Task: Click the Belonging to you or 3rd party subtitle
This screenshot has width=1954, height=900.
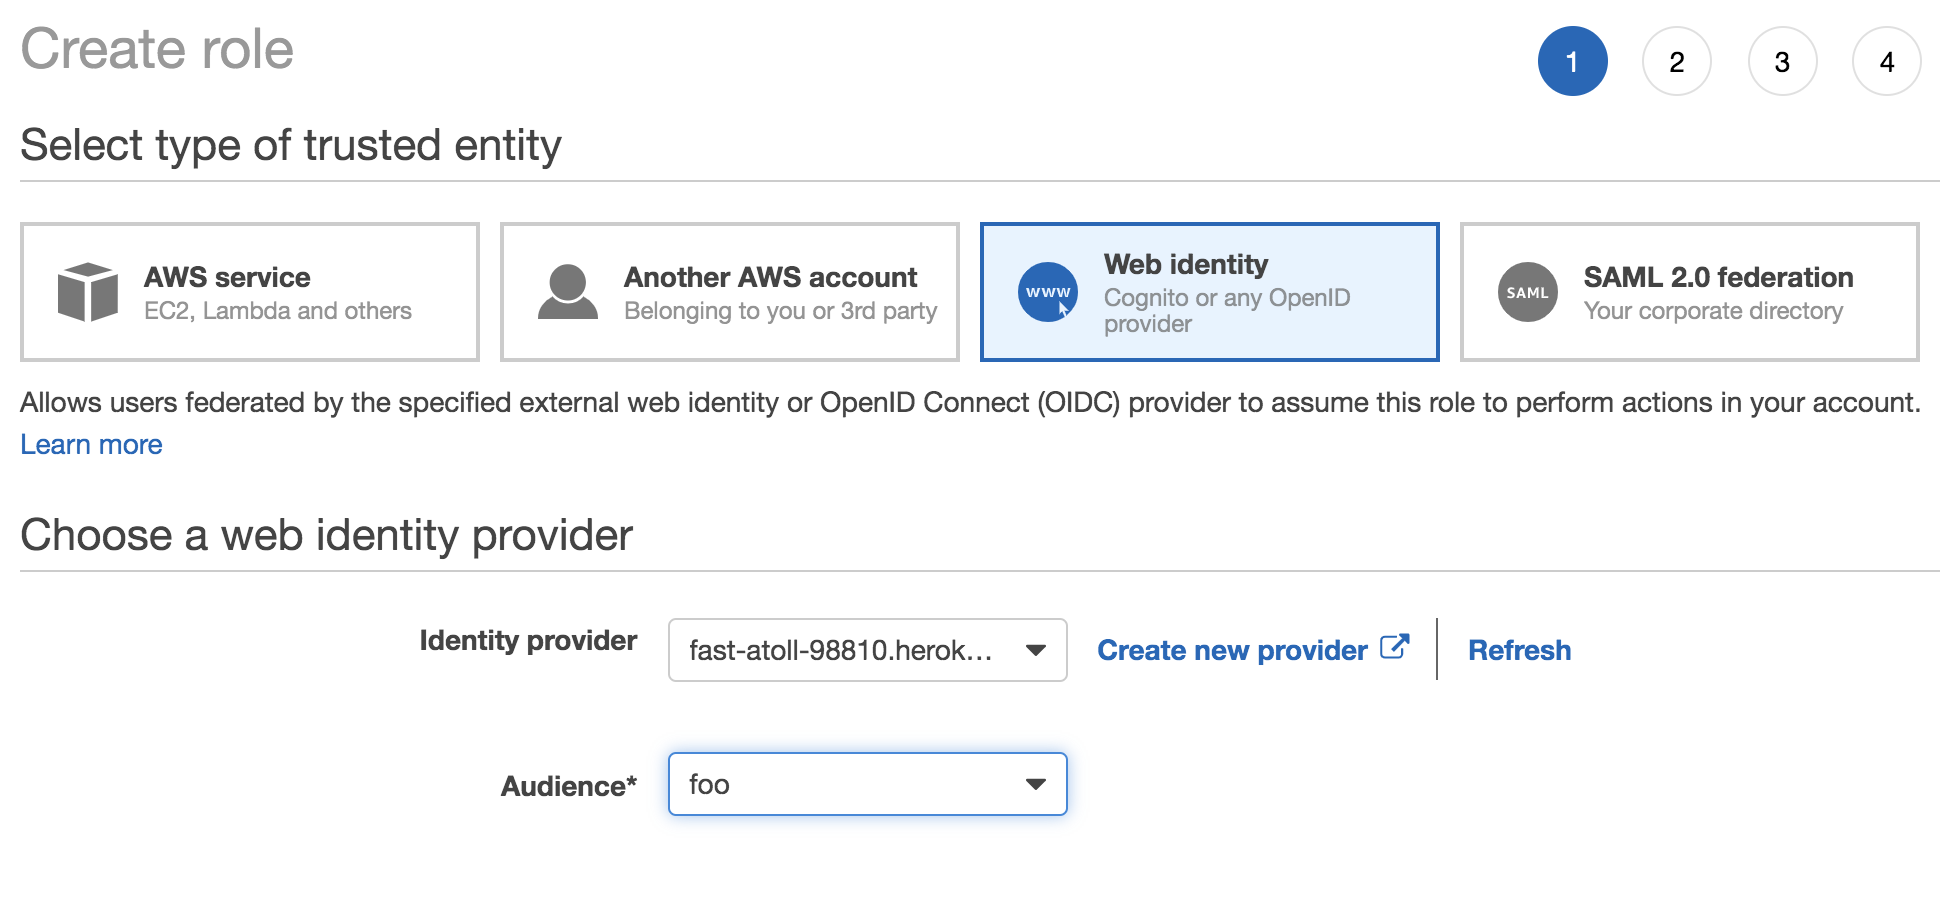Action: [x=780, y=311]
